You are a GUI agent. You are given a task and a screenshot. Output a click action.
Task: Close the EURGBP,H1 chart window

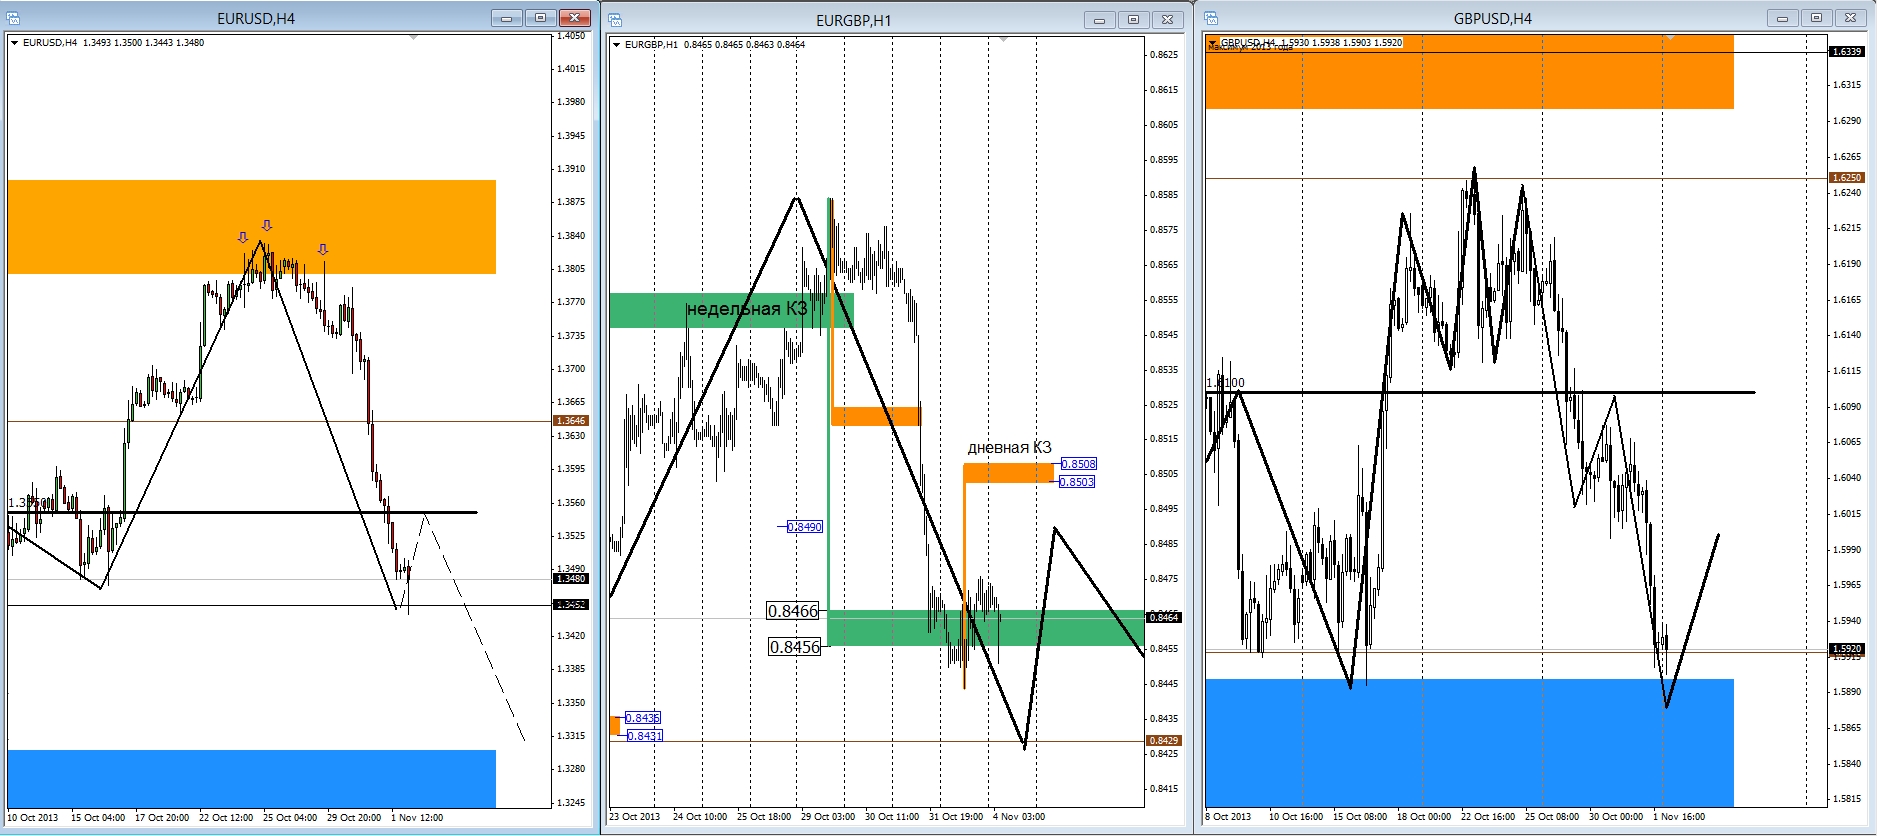point(1168,20)
